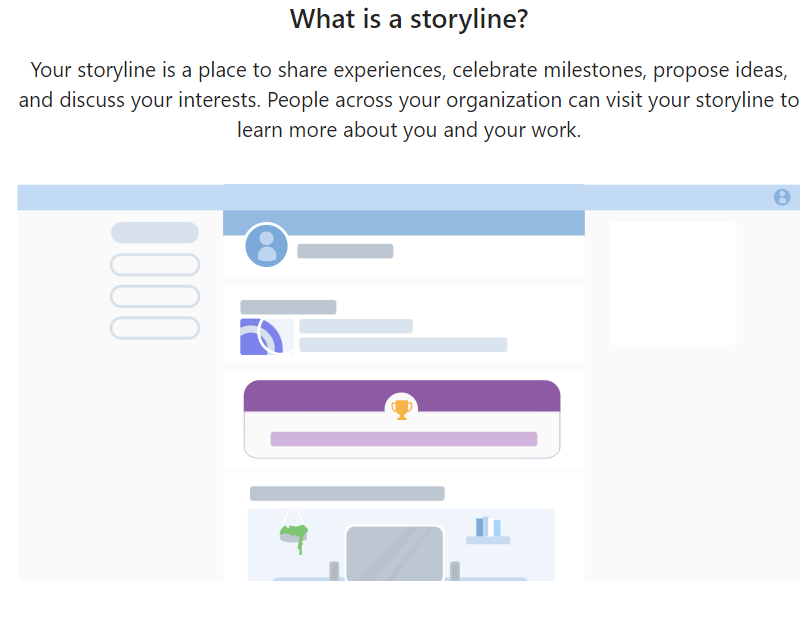Viewport: 807px width, 618px height.
Task: Select the middle outlined sidebar pill
Action: [x=155, y=296]
